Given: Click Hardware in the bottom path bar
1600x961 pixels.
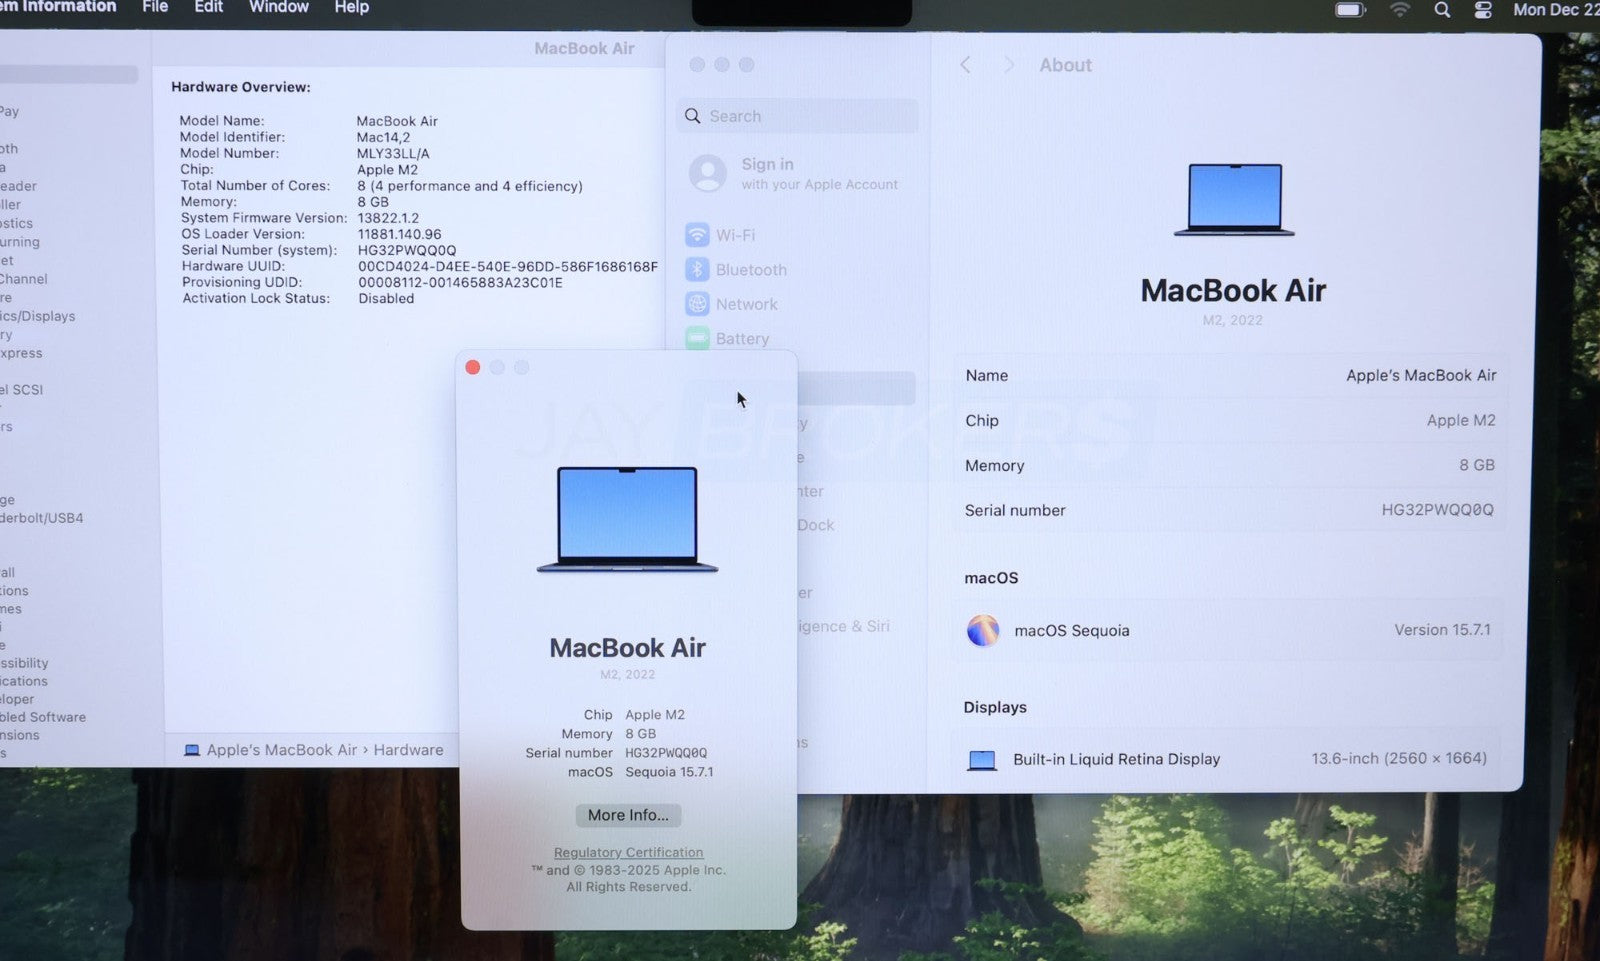Looking at the screenshot, I should tap(408, 750).
